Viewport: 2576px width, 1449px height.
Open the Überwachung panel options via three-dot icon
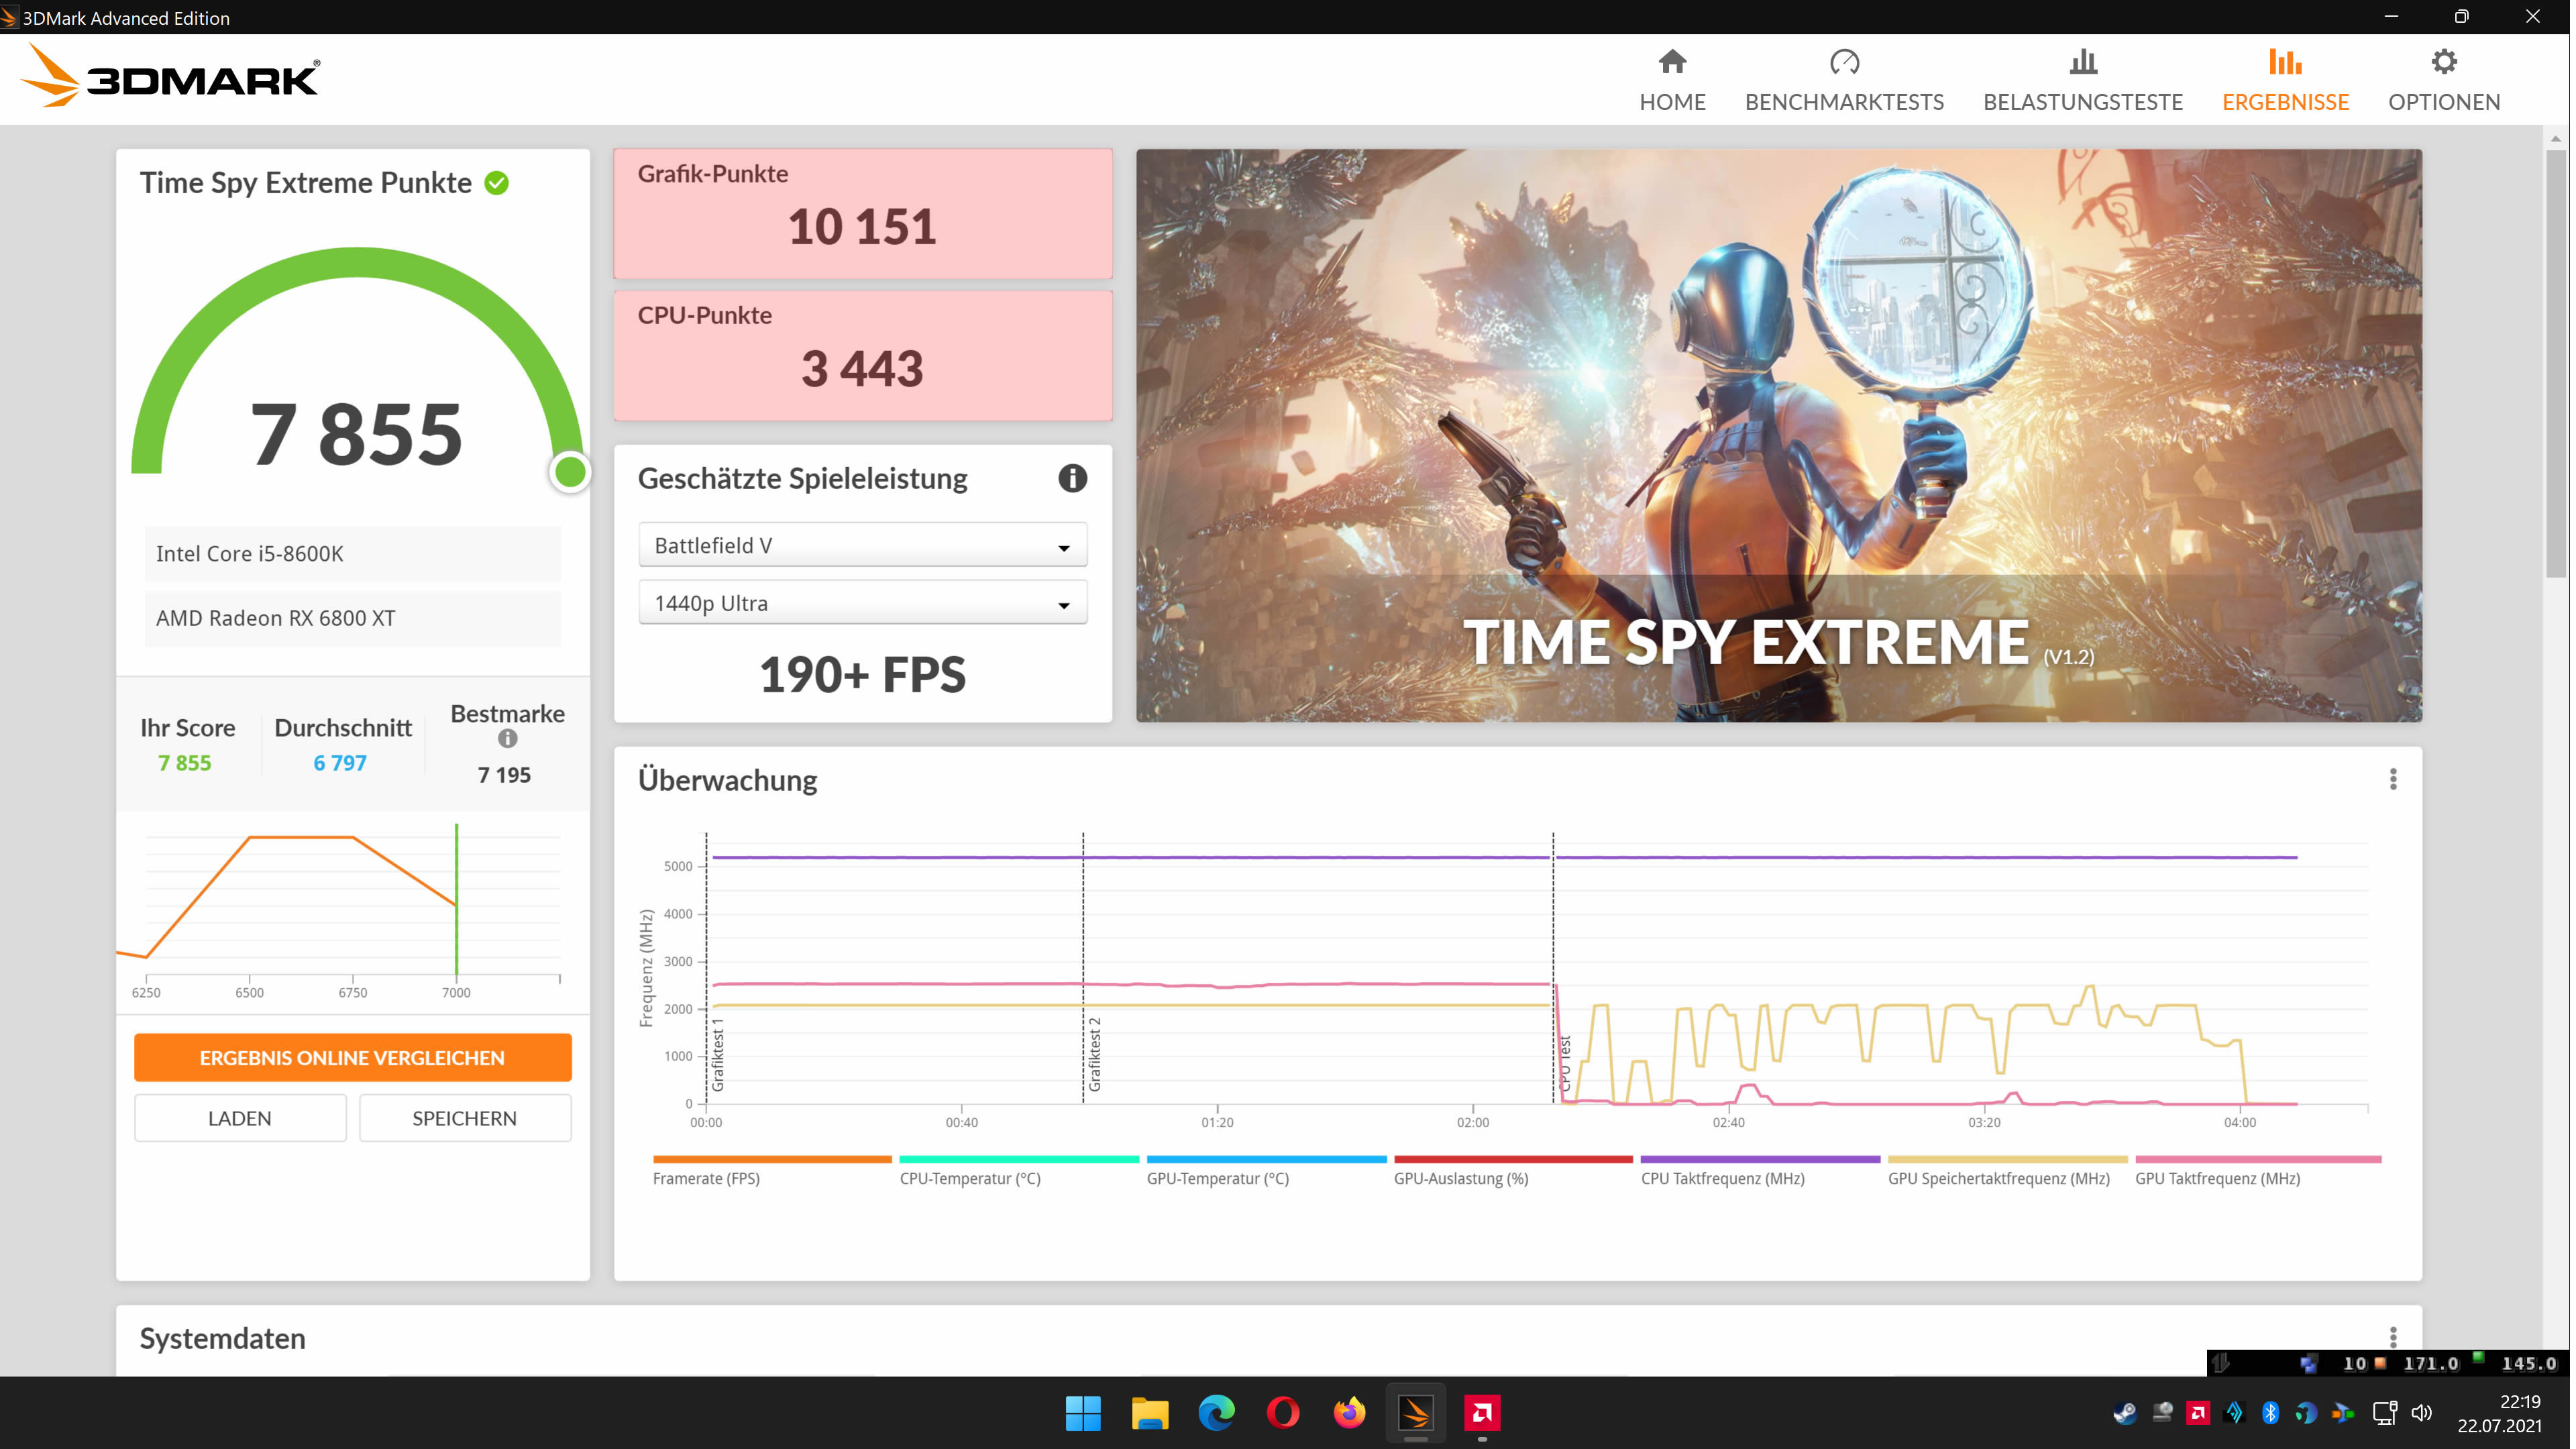point(2394,780)
